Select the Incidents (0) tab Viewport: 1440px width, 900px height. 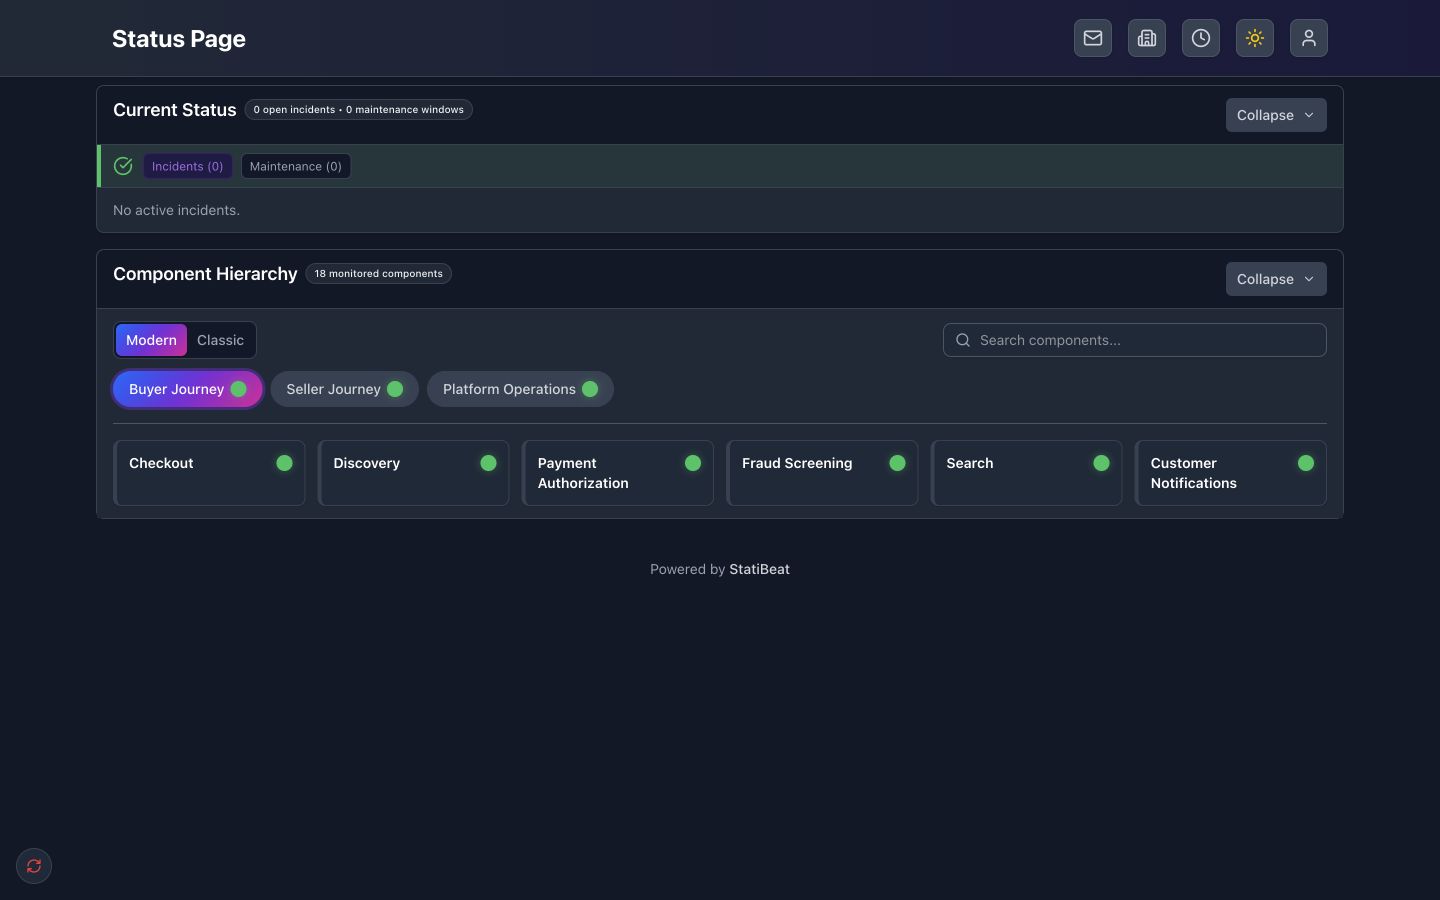187,166
